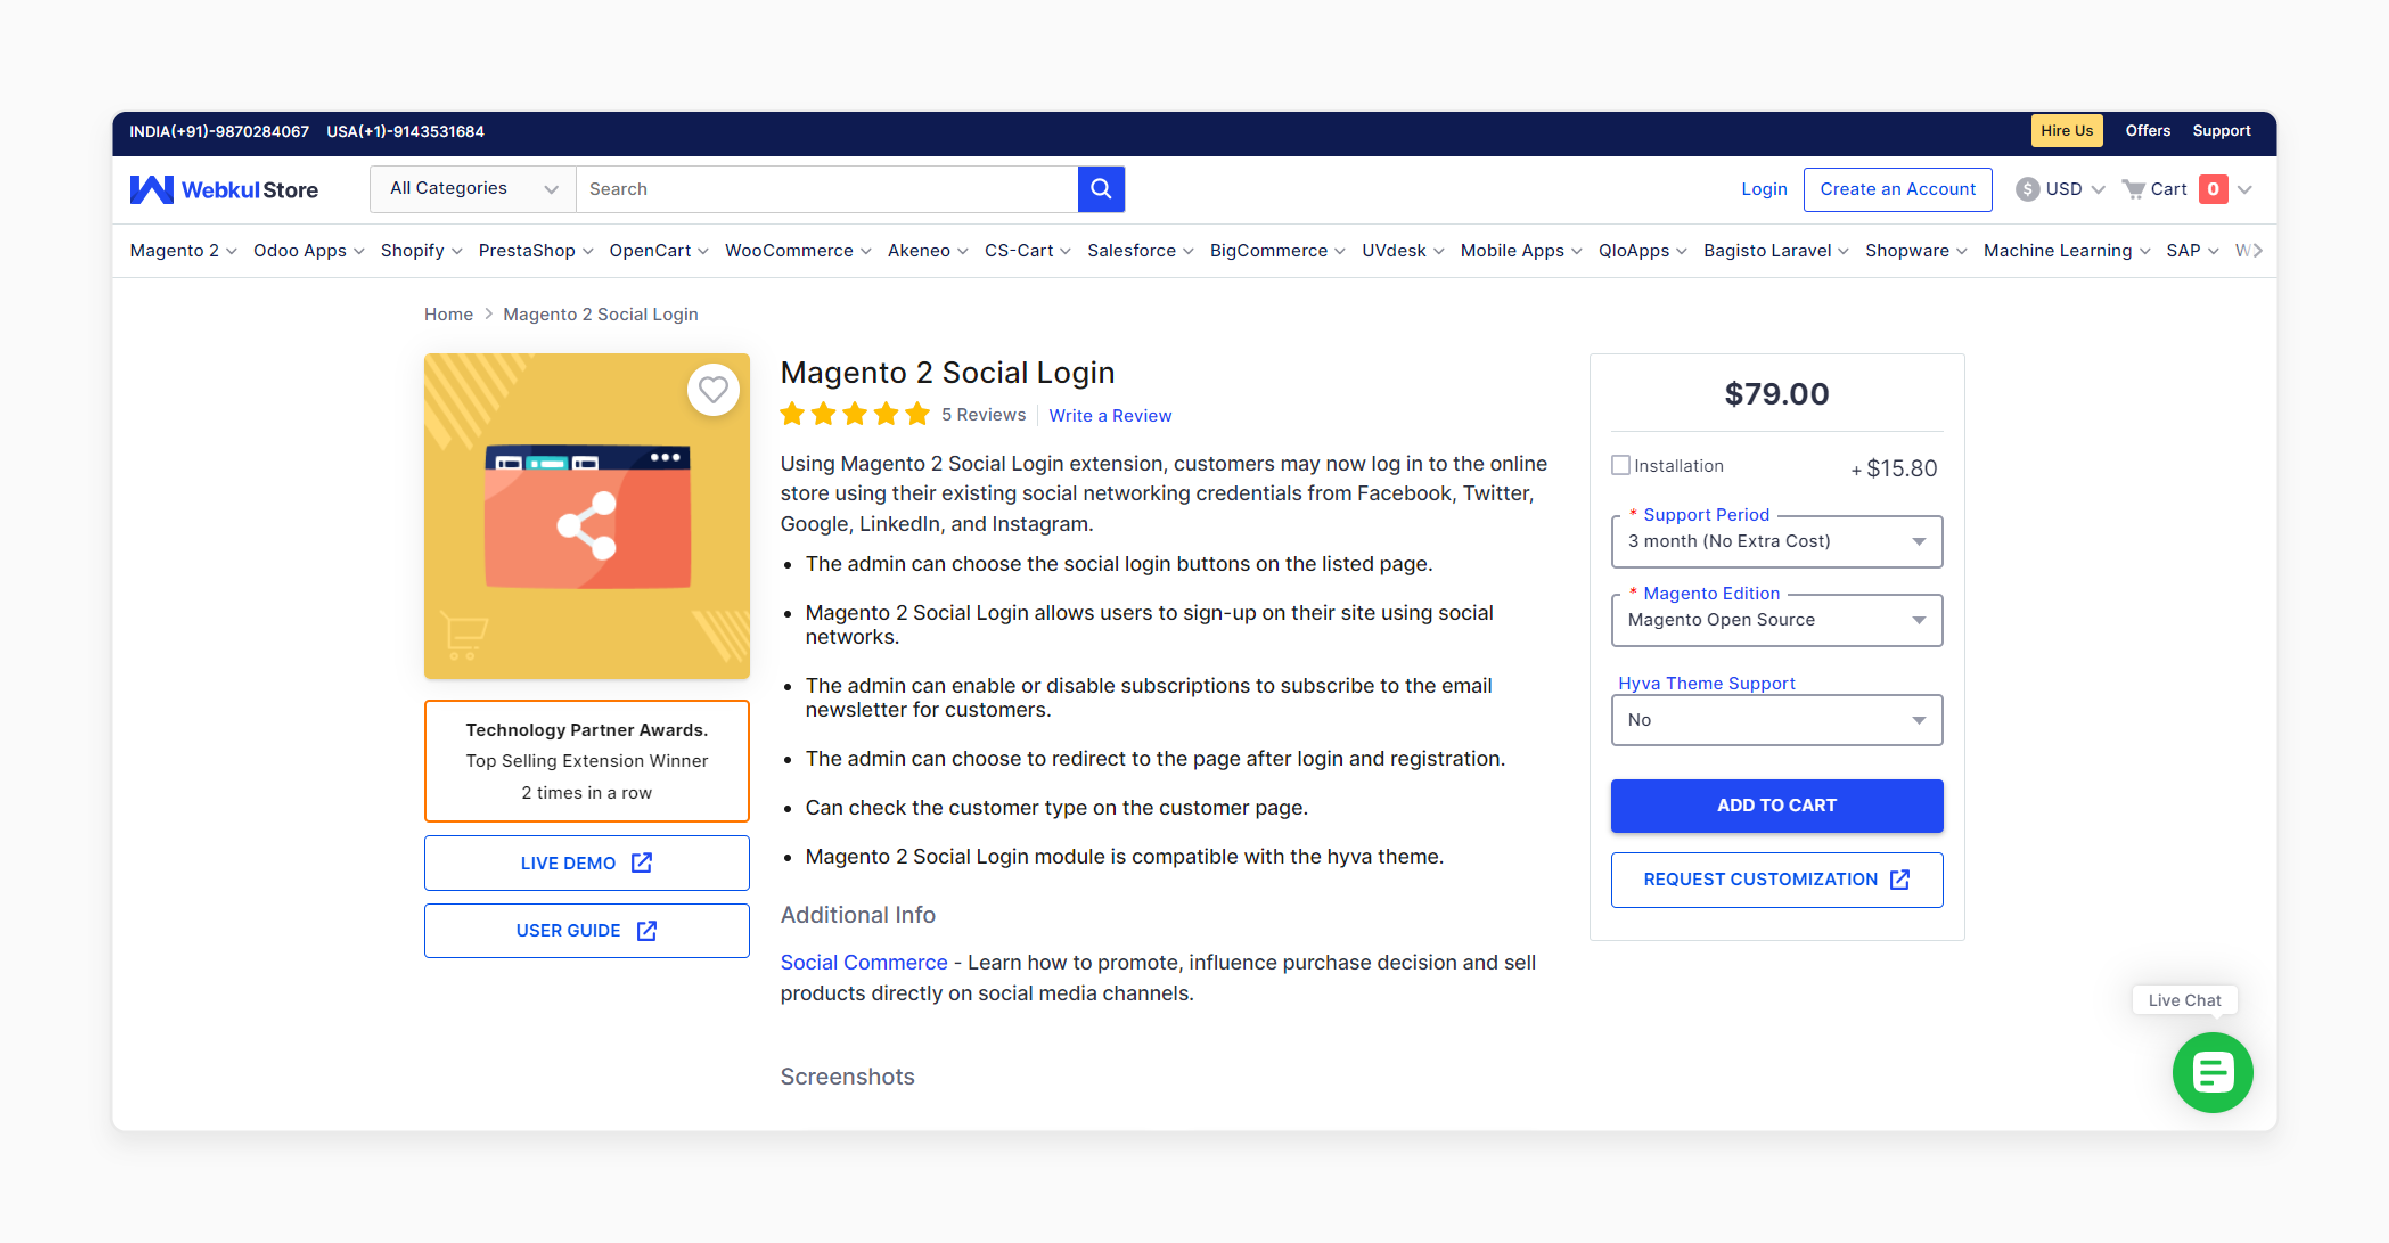This screenshot has height=1243, width=2389.
Task: Click Request Customization button
Action: pos(1776,880)
